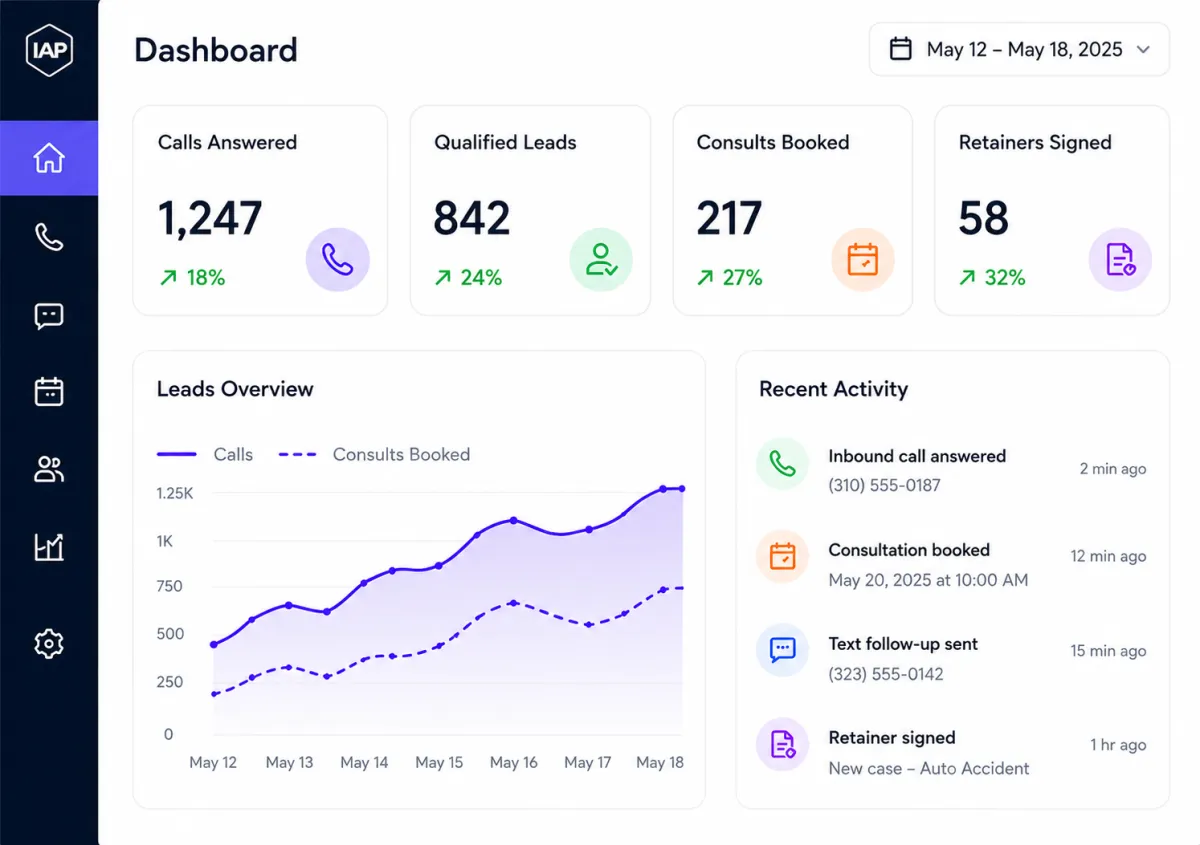Select the May 12 – May 18, 2025 range

click(1019, 49)
